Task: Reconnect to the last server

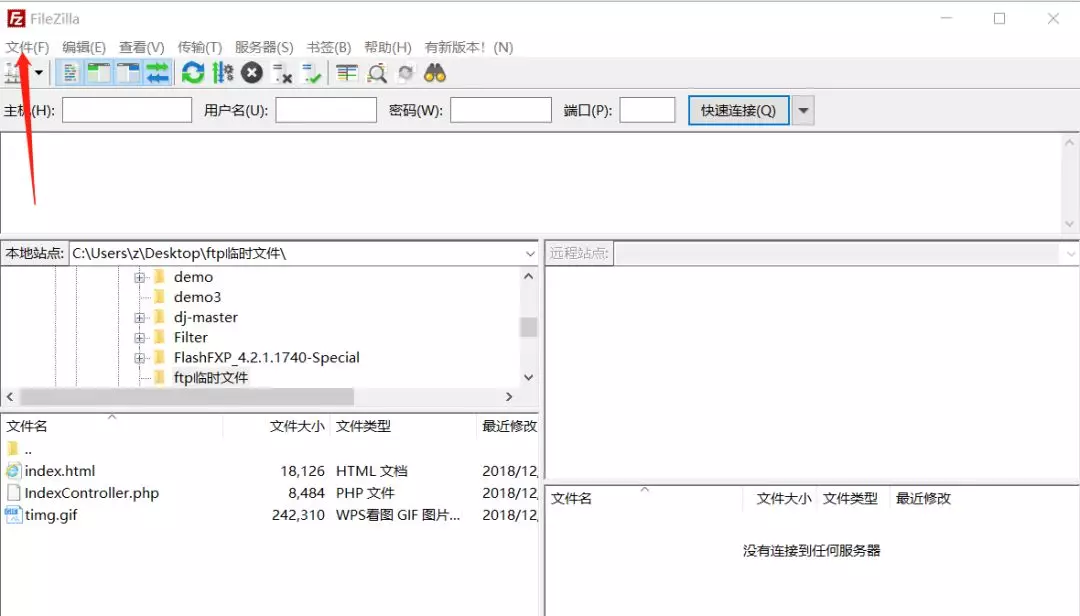Action: [311, 73]
